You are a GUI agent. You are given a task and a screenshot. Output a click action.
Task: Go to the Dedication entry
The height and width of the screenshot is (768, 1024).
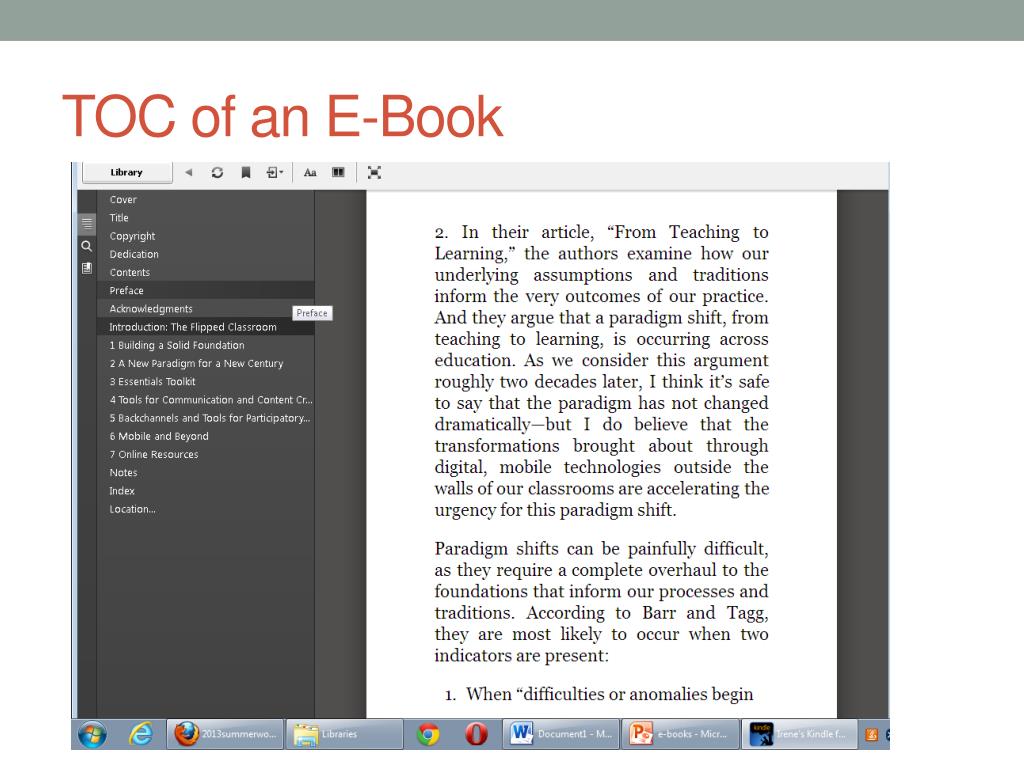click(x=206, y=255)
